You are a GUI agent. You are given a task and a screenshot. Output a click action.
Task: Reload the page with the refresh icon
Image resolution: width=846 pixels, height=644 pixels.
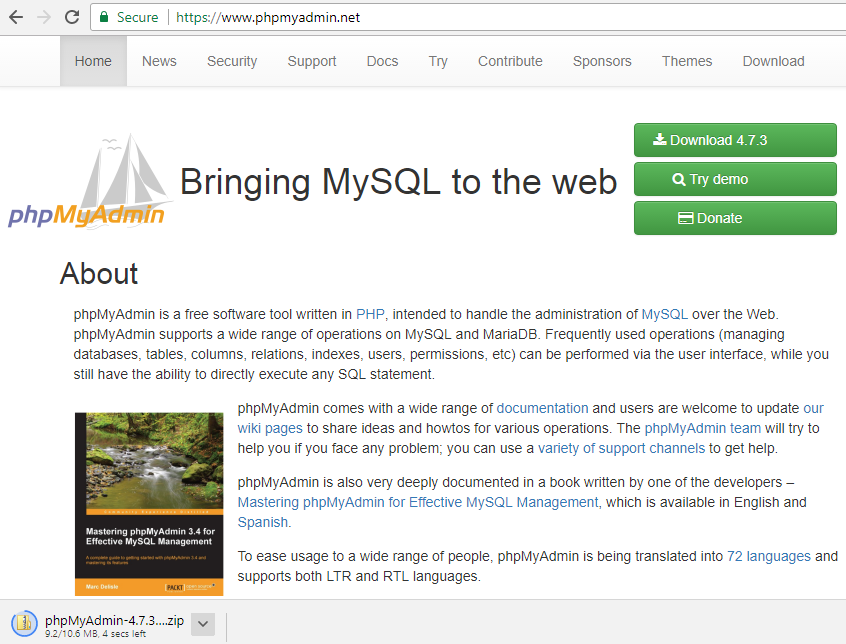tap(72, 17)
